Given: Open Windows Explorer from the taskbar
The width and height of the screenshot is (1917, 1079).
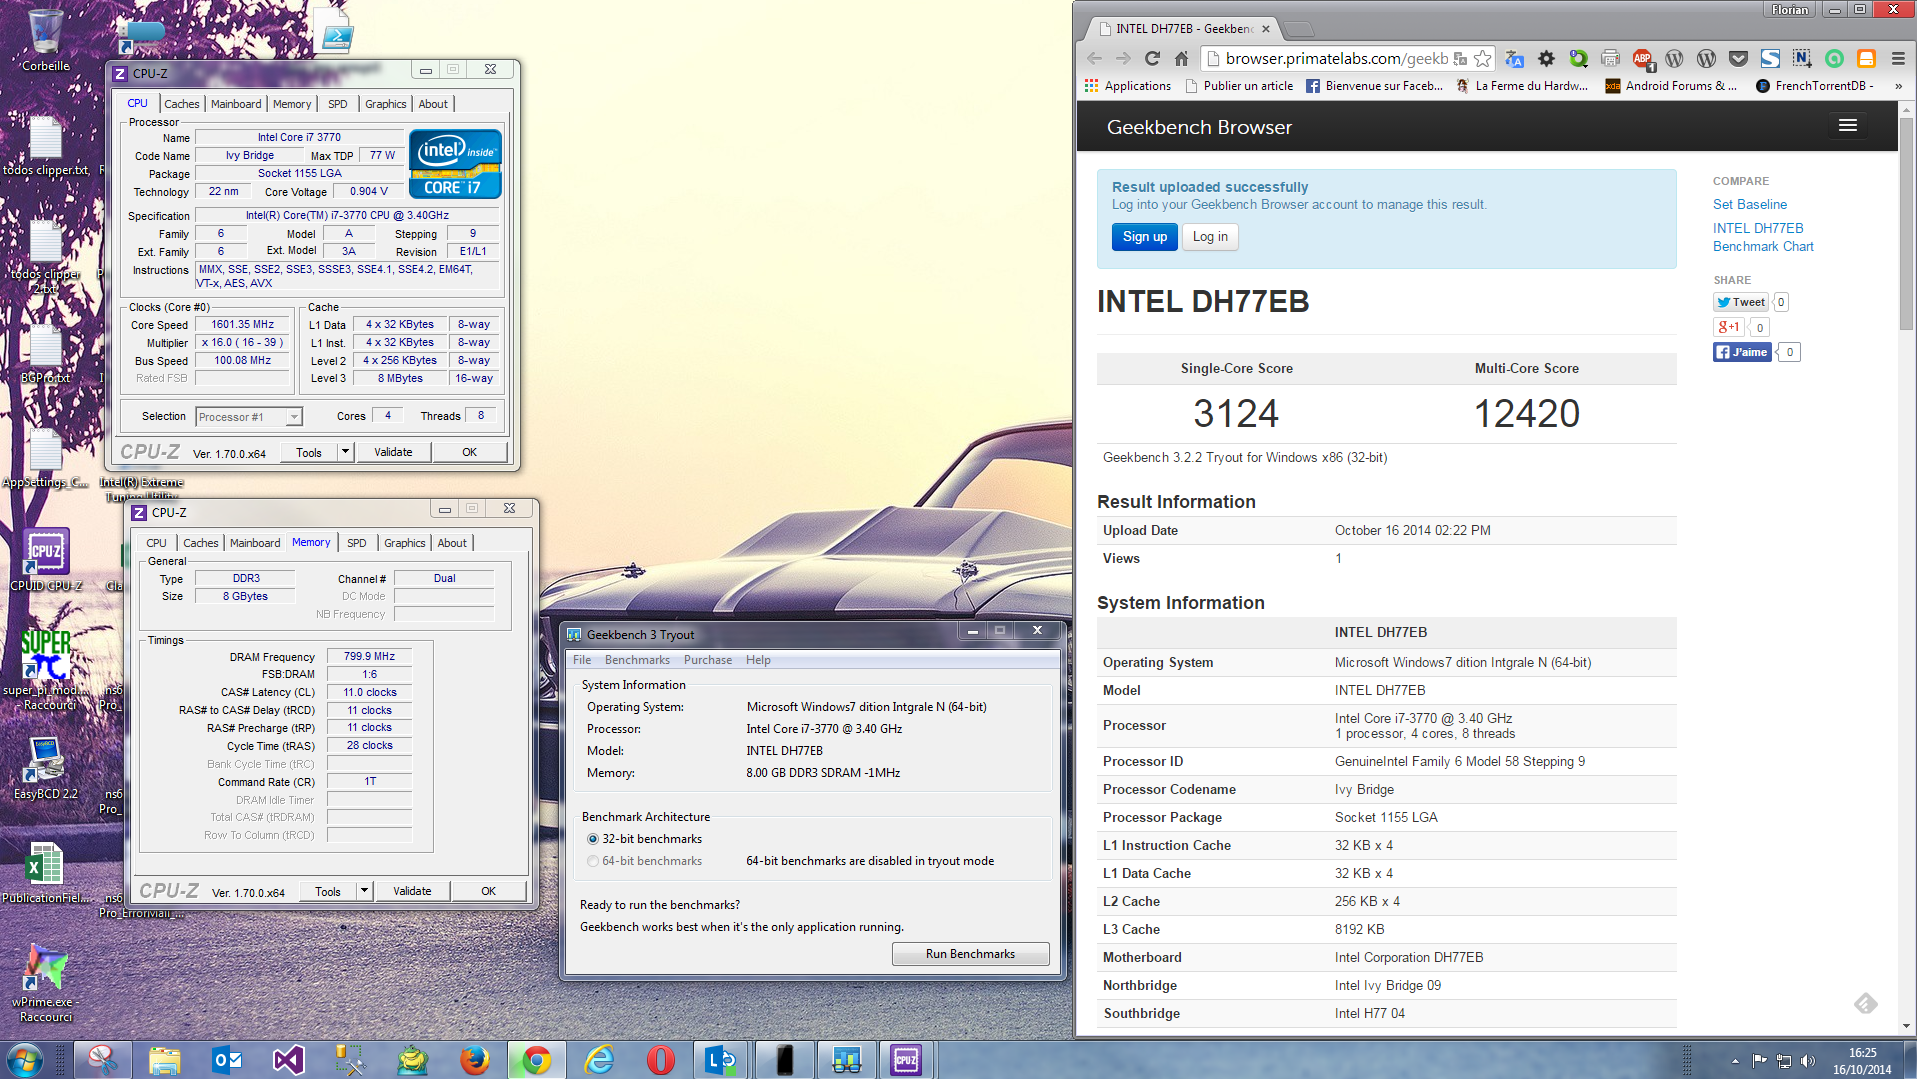Looking at the screenshot, I should [x=164, y=1060].
